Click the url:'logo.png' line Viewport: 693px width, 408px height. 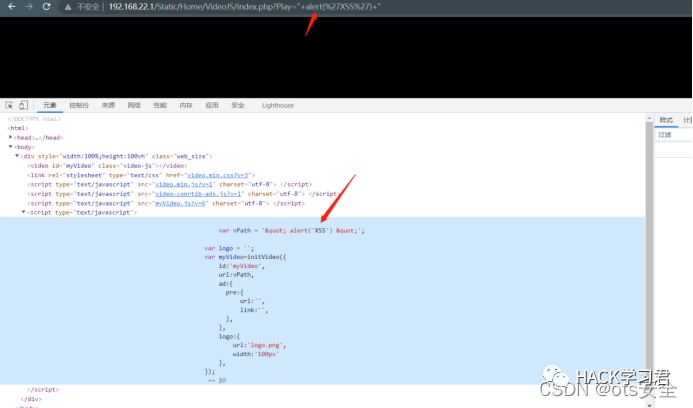click(259, 345)
